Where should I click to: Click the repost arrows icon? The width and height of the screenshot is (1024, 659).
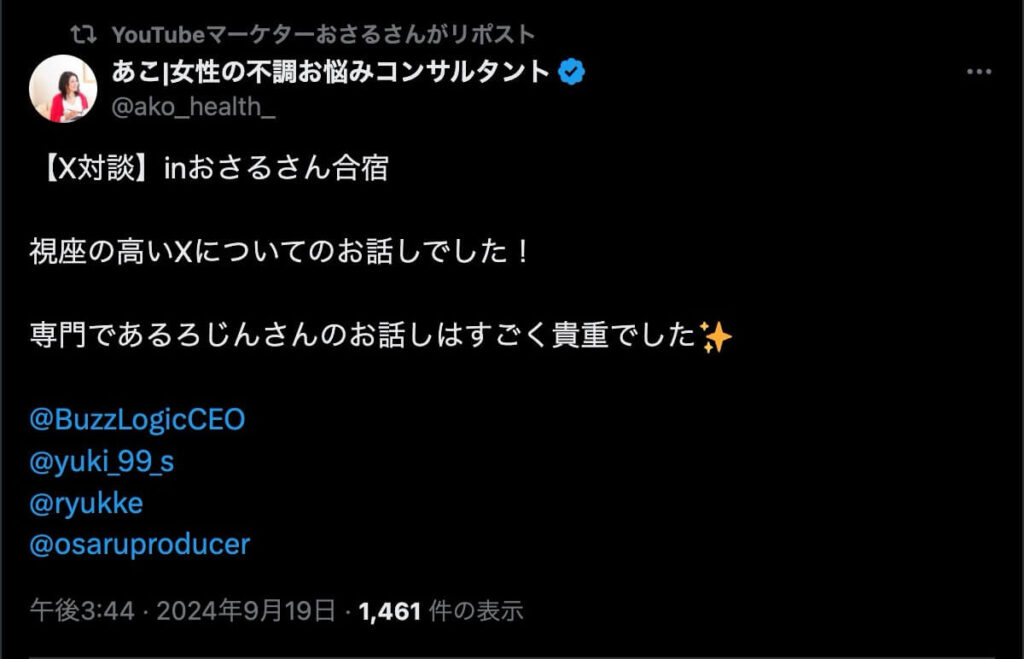pyautogui.click(x=86, y=36)
